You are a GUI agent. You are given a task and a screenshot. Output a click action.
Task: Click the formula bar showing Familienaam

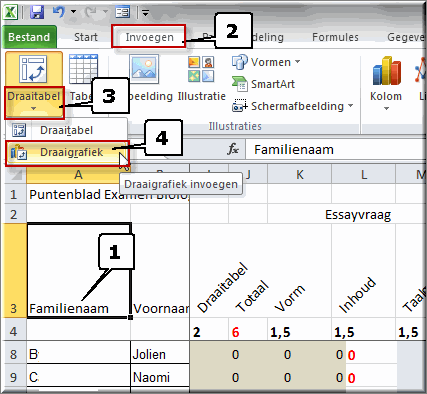tap(335, 150)
